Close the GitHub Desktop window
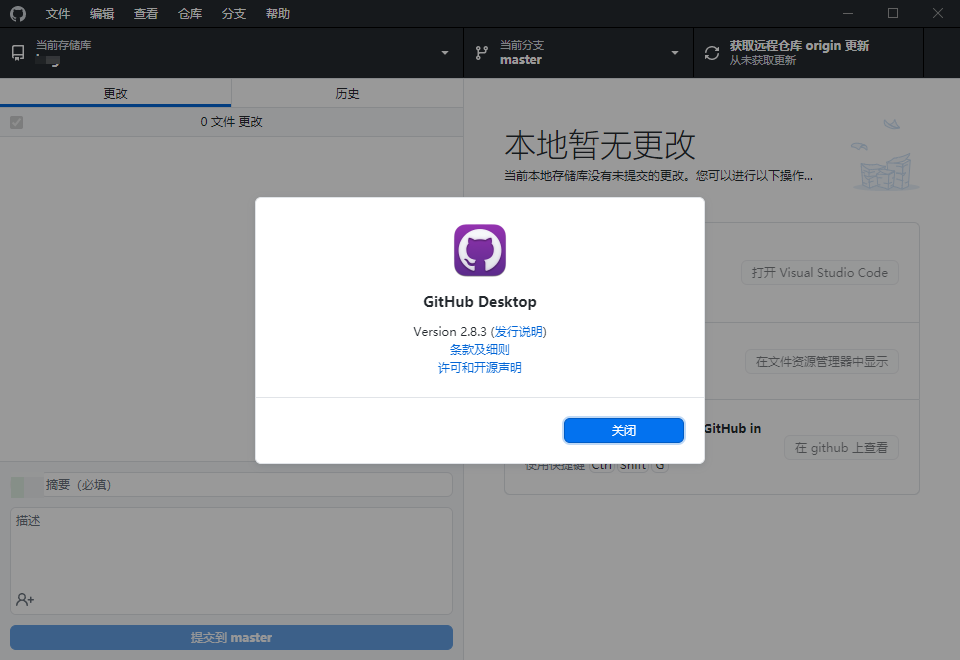Image resolution: width=960 pixels, height=660 pixels. 937,13
